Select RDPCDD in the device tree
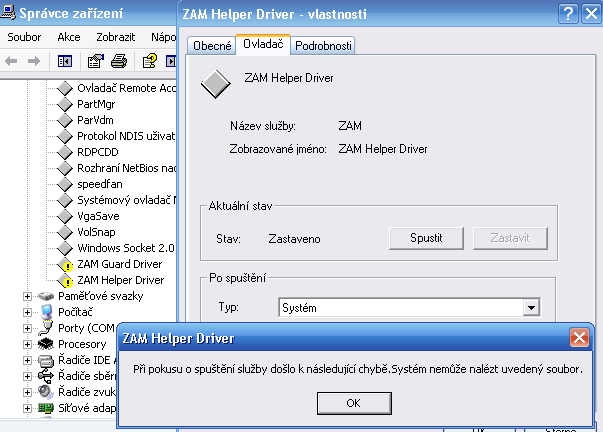The width and height of the screenshot is (603, 432). click(x=98, y=152)
